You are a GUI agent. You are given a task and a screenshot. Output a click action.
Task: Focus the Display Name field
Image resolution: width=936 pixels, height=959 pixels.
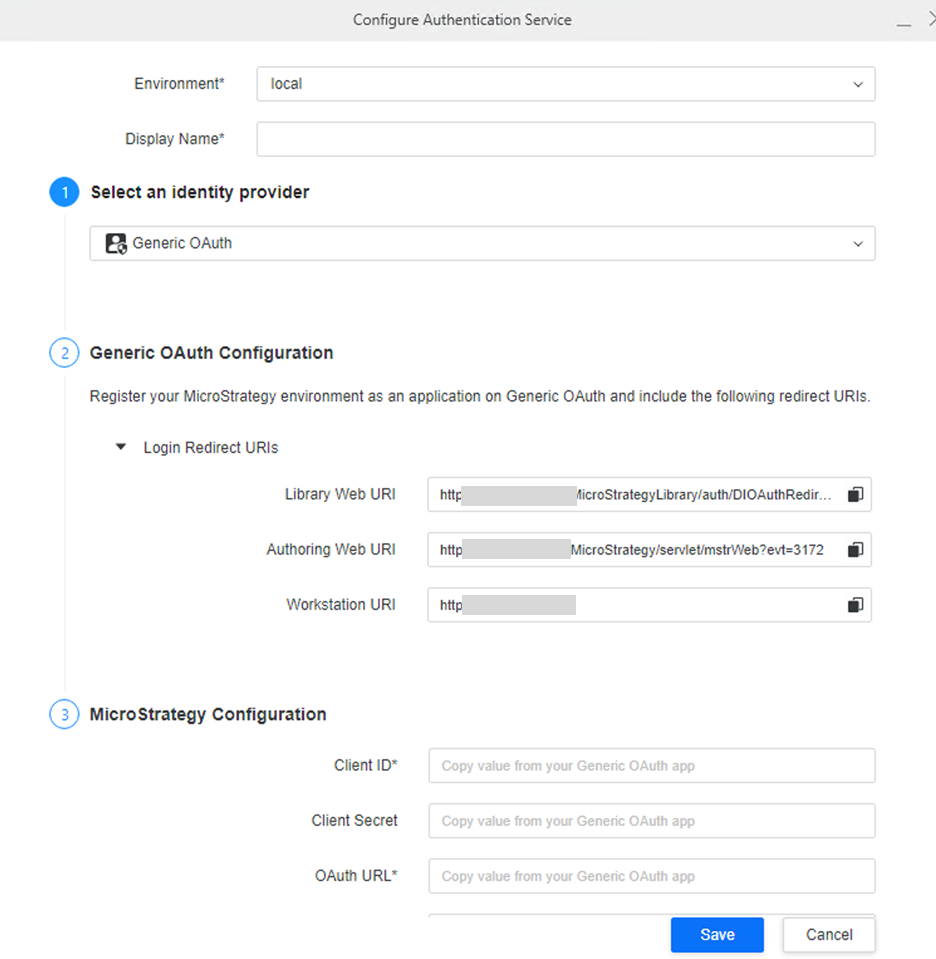pos(565,139)
